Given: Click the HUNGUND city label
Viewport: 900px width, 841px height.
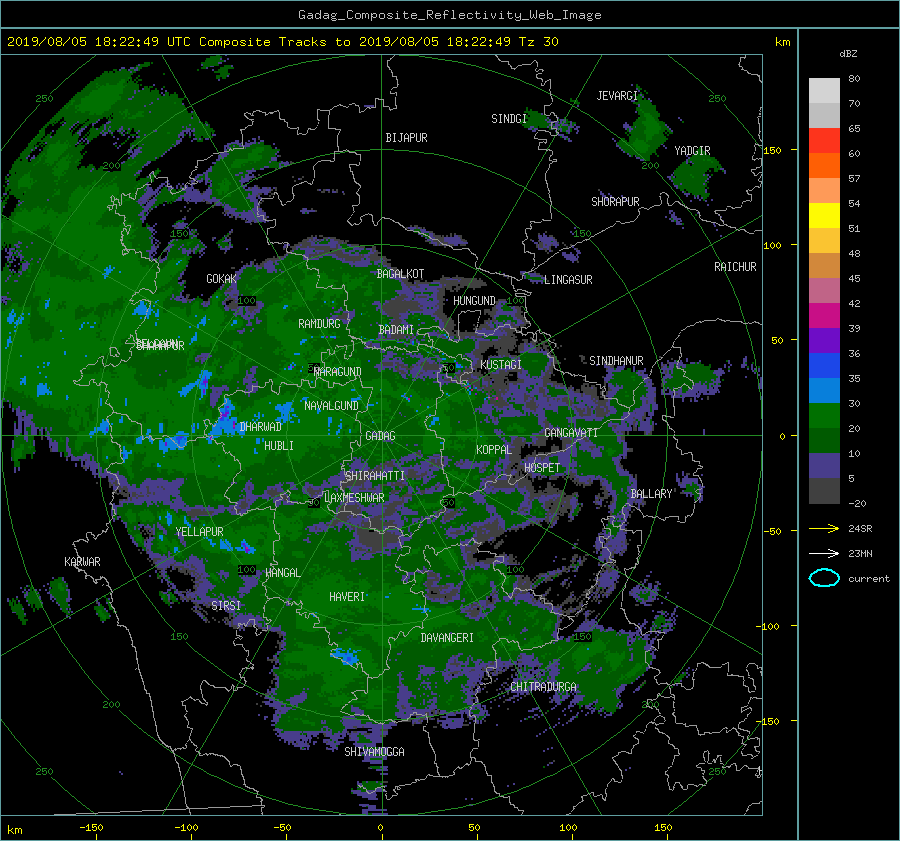Looking at the screenshot, I should click(474, 301).
